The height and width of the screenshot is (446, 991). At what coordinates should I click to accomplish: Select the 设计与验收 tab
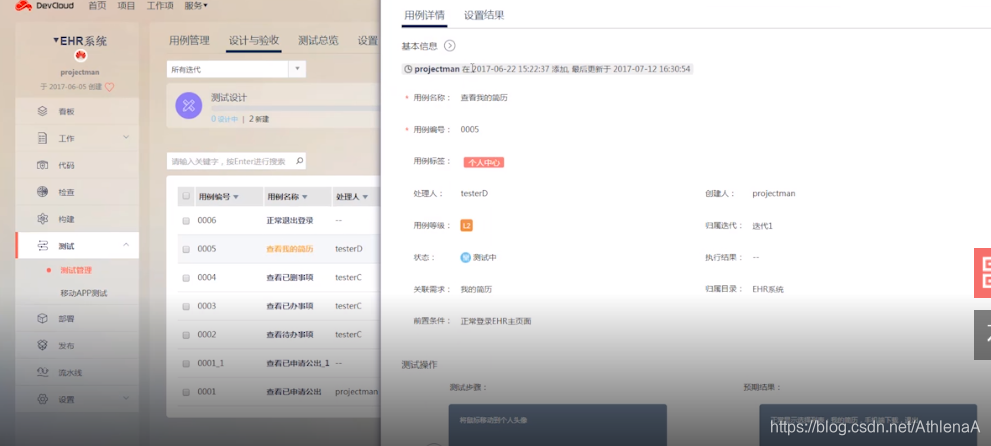[253, 40]
